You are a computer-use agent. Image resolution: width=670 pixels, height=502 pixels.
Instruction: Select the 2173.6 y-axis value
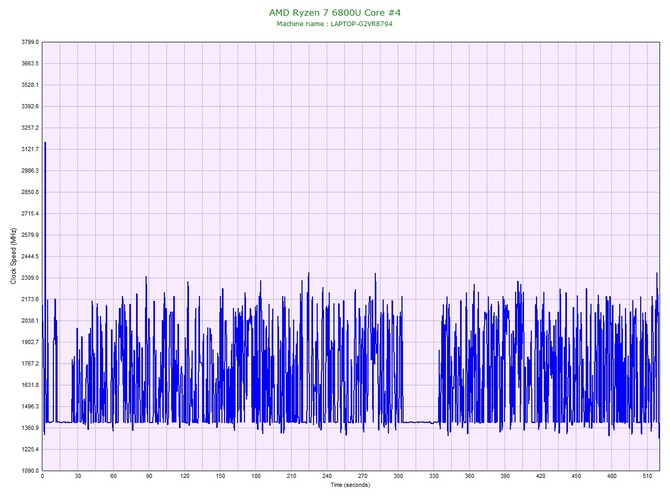[x=30, y=299]
